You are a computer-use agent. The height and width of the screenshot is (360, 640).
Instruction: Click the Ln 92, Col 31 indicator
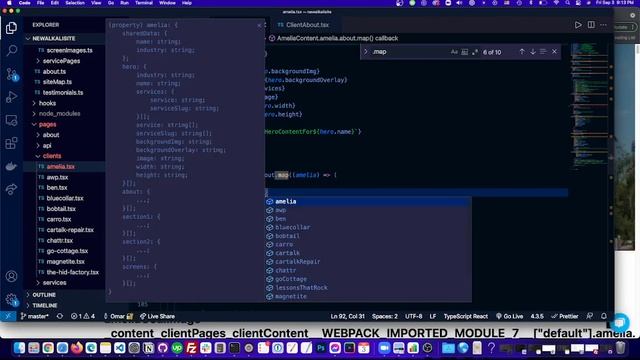[x=347, y=316]
